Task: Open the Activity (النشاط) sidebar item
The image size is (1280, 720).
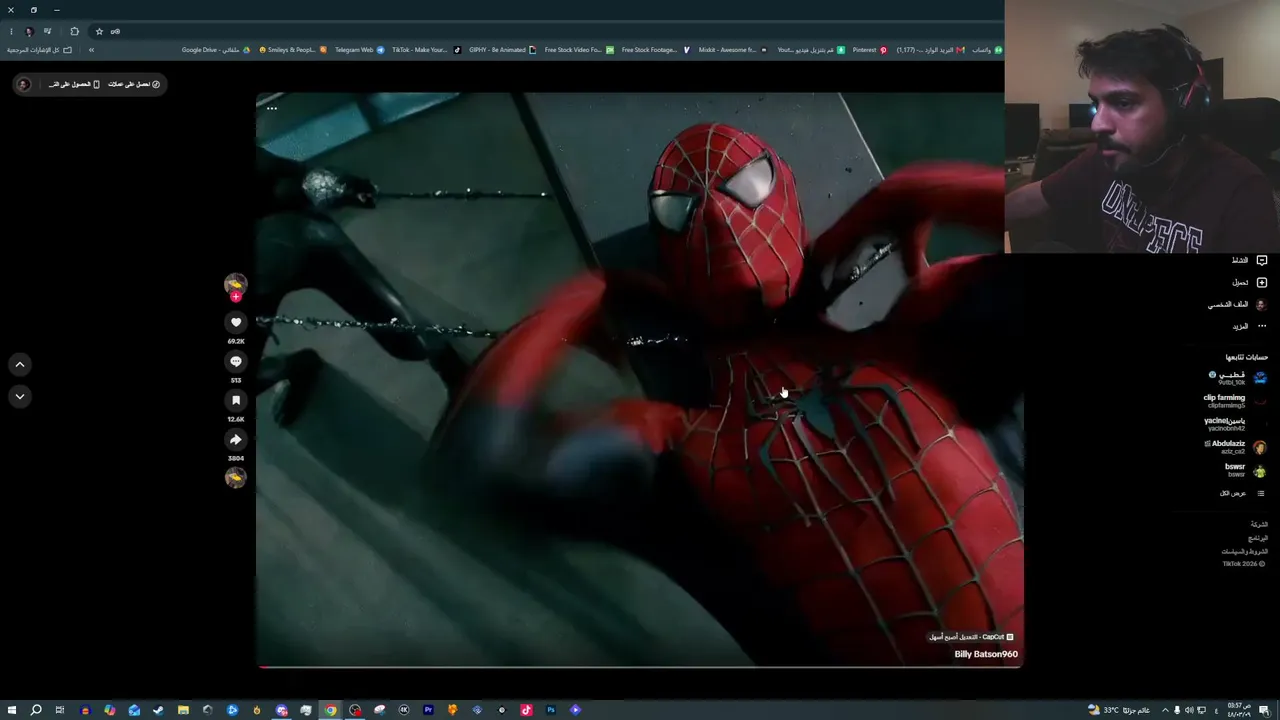Action: (1249, 260)
